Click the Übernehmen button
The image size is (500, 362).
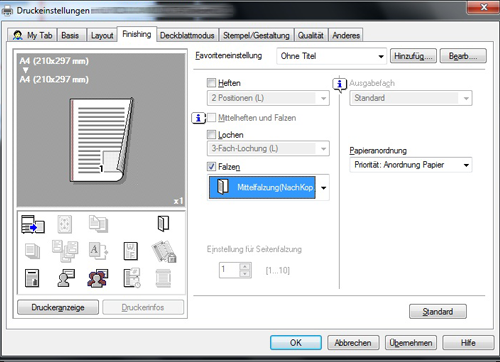point(411,343)
